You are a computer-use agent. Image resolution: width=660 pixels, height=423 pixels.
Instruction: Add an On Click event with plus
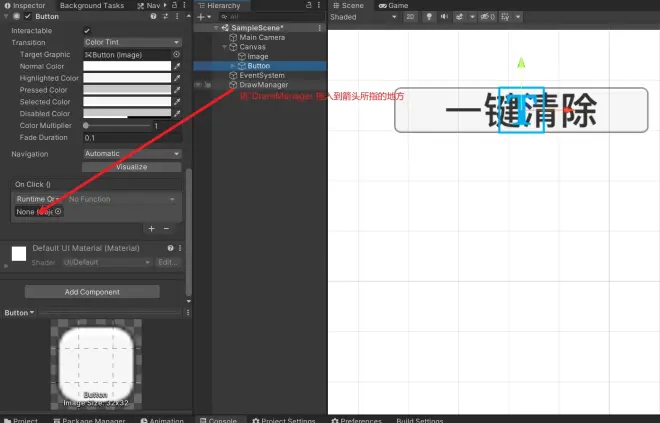152,229
